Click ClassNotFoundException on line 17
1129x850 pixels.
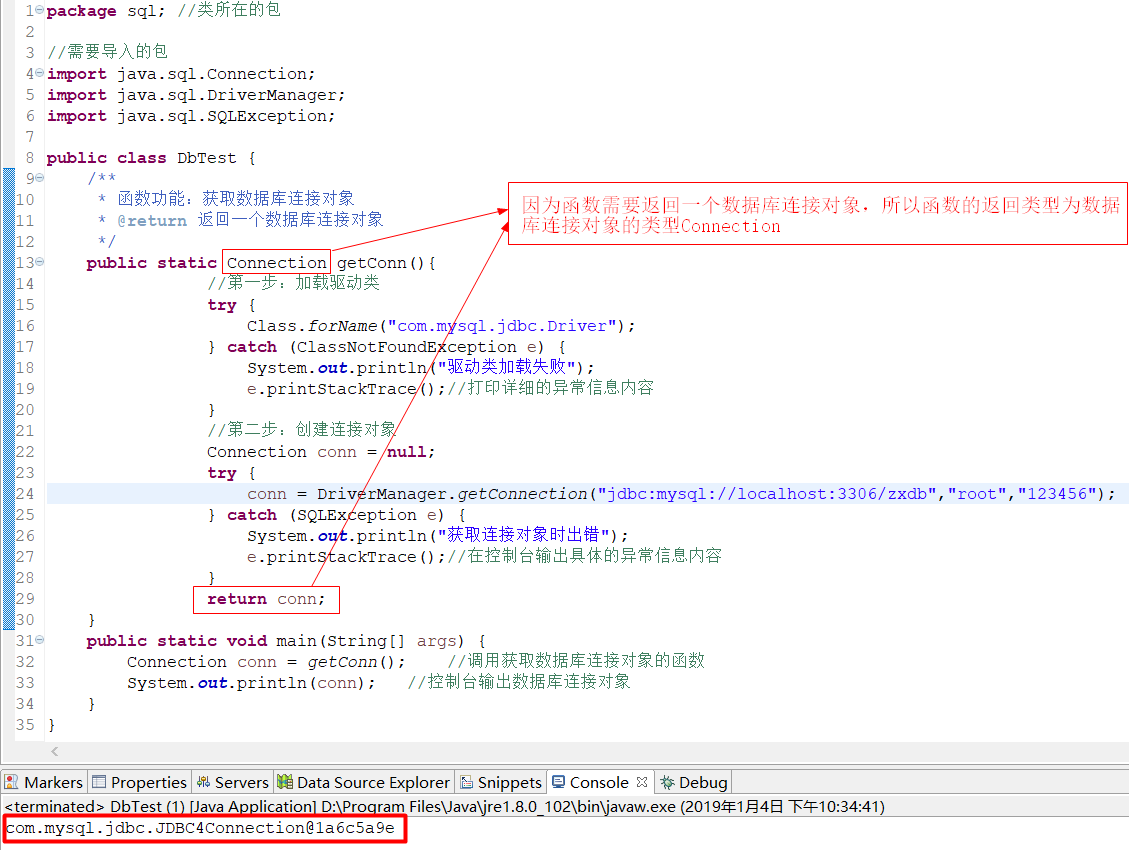coord(406,347)
